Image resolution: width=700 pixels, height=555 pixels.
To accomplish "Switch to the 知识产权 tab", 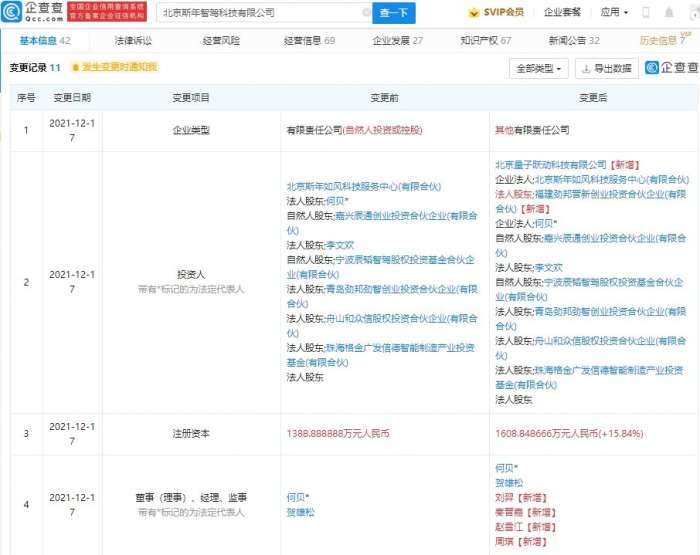I will [486, 41].
